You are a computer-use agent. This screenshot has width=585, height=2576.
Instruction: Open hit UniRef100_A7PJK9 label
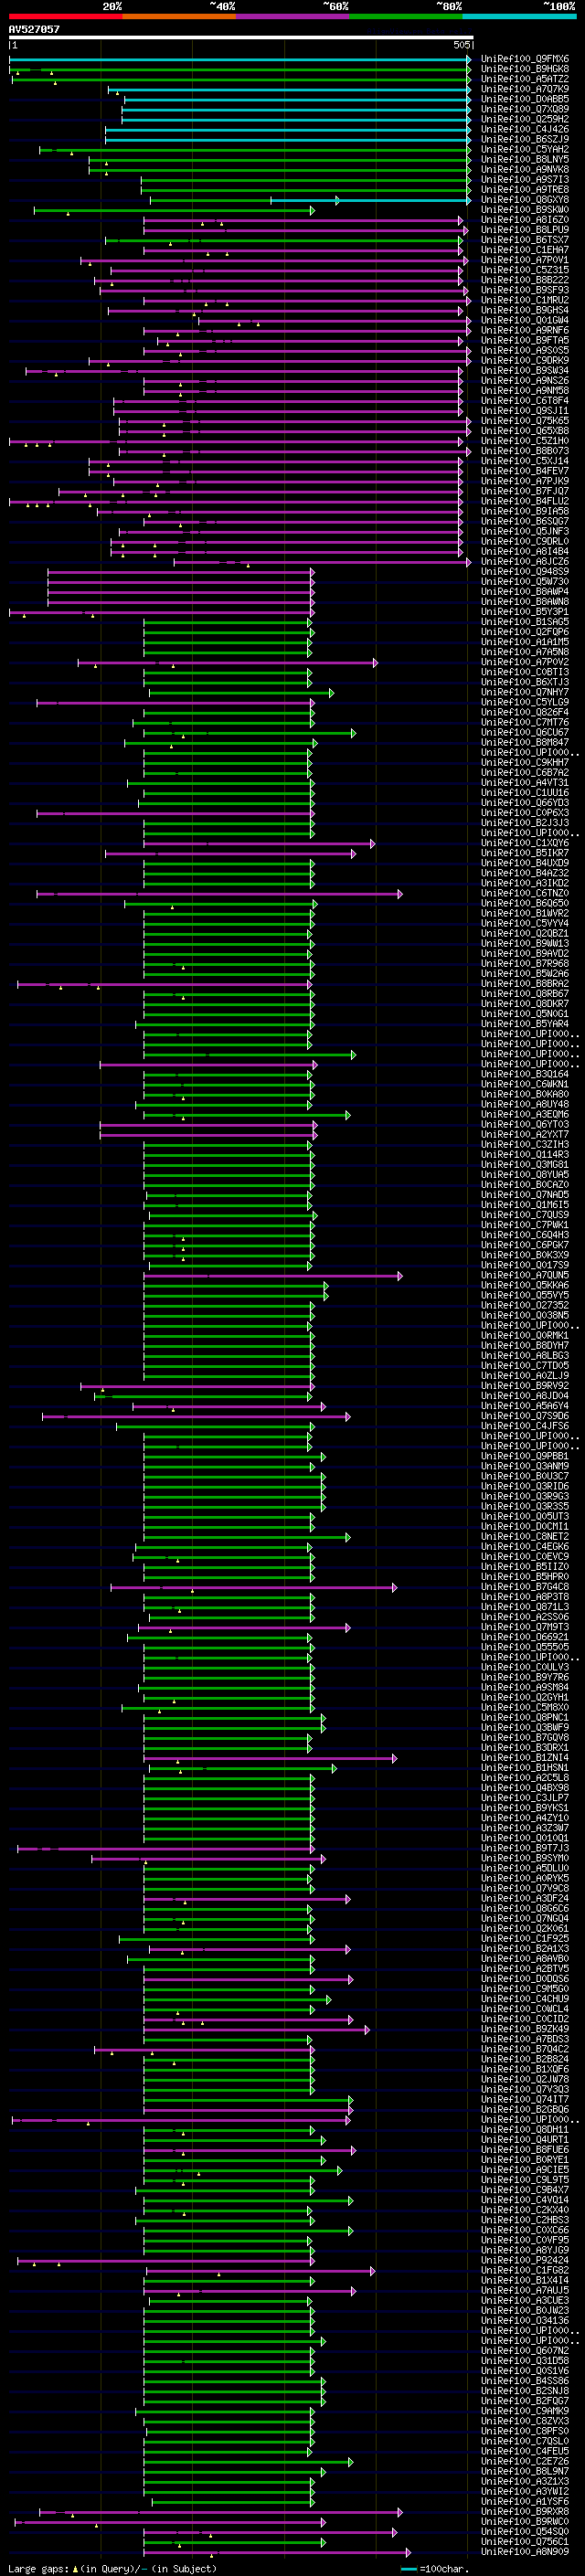point(525,481)
